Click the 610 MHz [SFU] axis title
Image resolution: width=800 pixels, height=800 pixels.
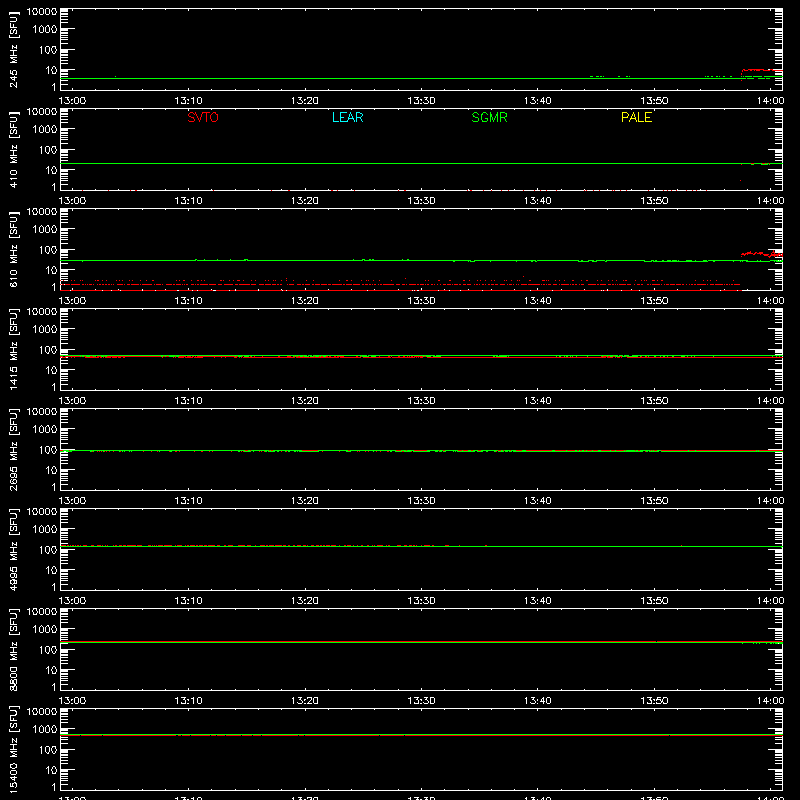(13, 249)
